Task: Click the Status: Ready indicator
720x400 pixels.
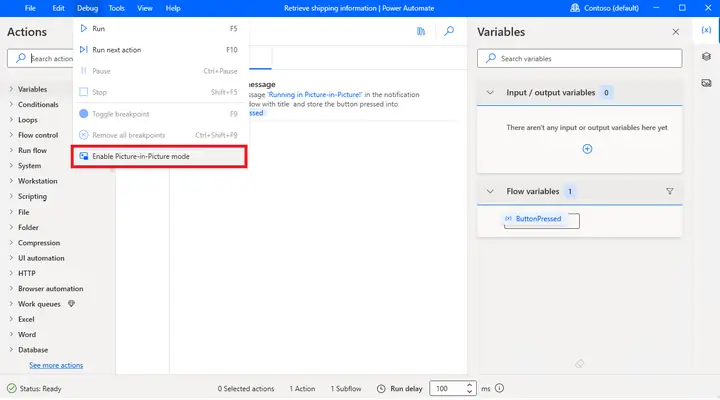Action: coord(34,389)
